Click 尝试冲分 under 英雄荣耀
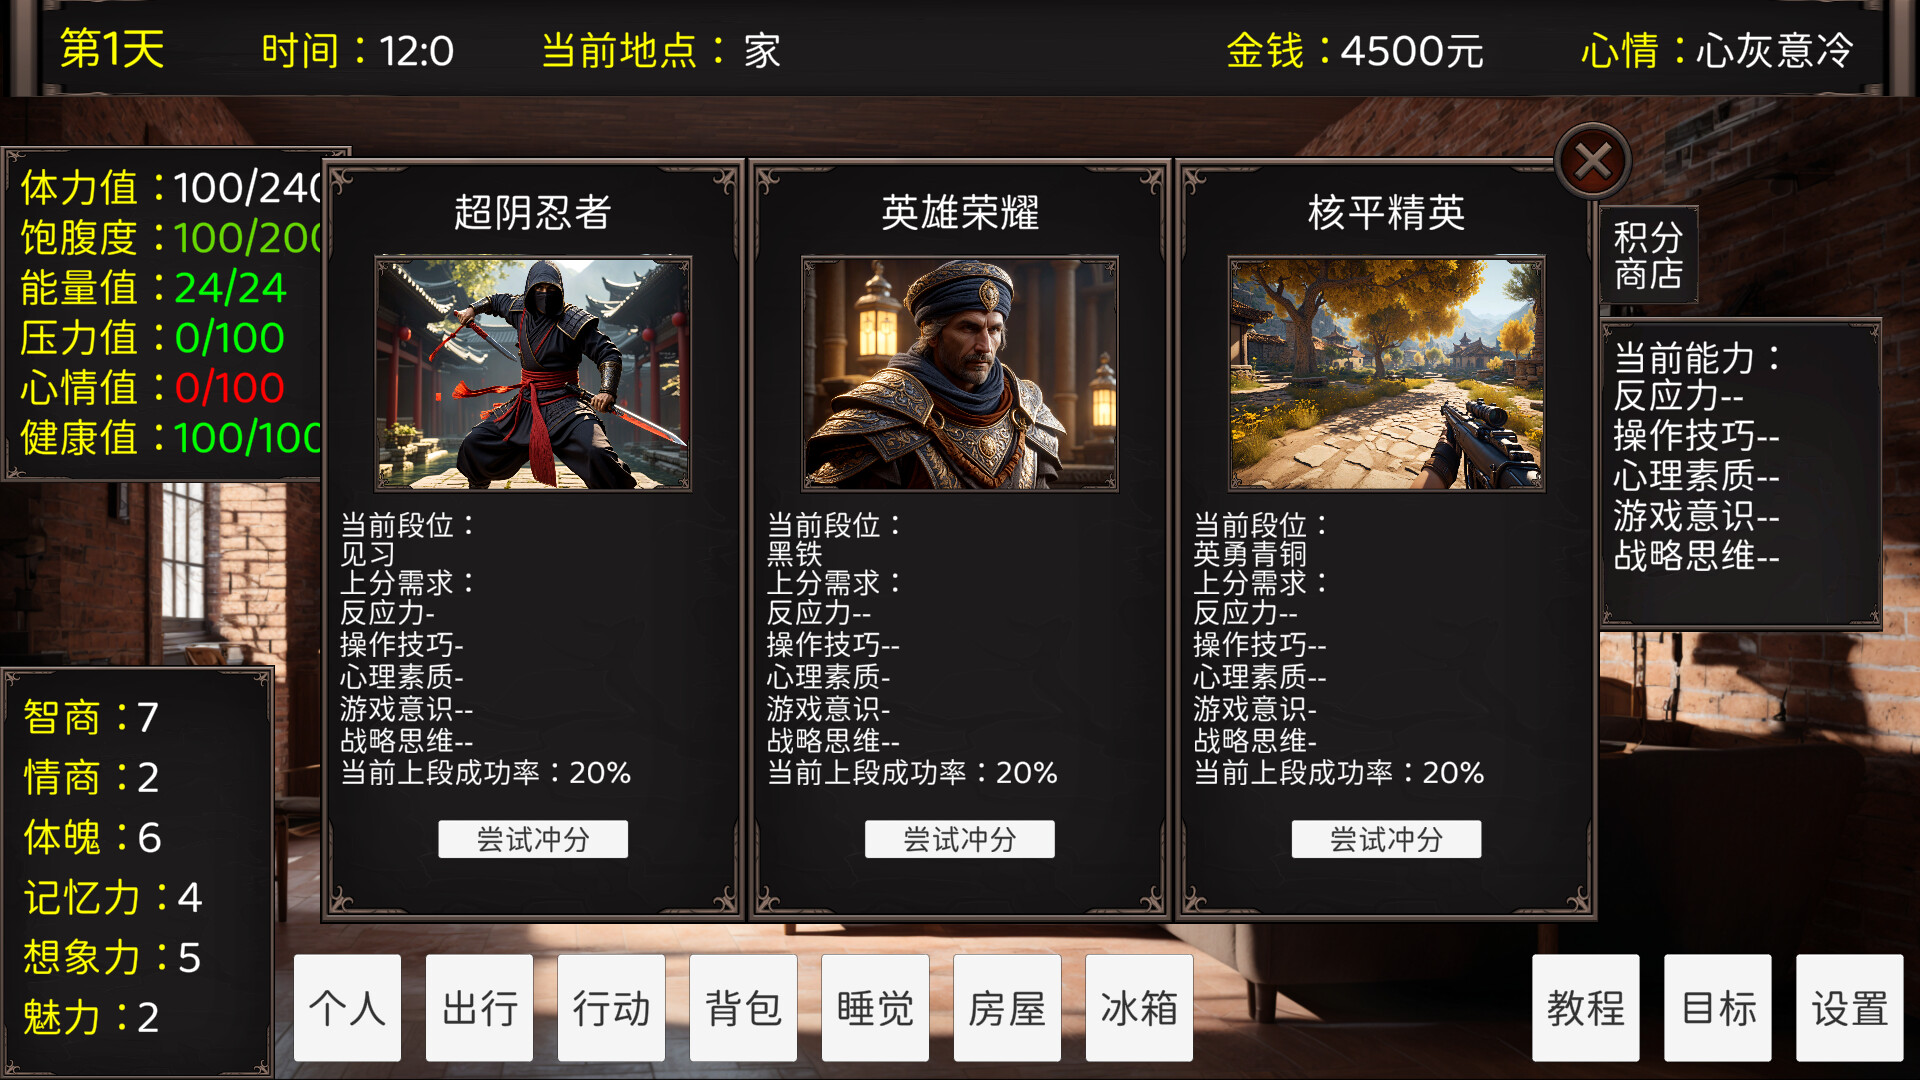 (x=960, y=839)
